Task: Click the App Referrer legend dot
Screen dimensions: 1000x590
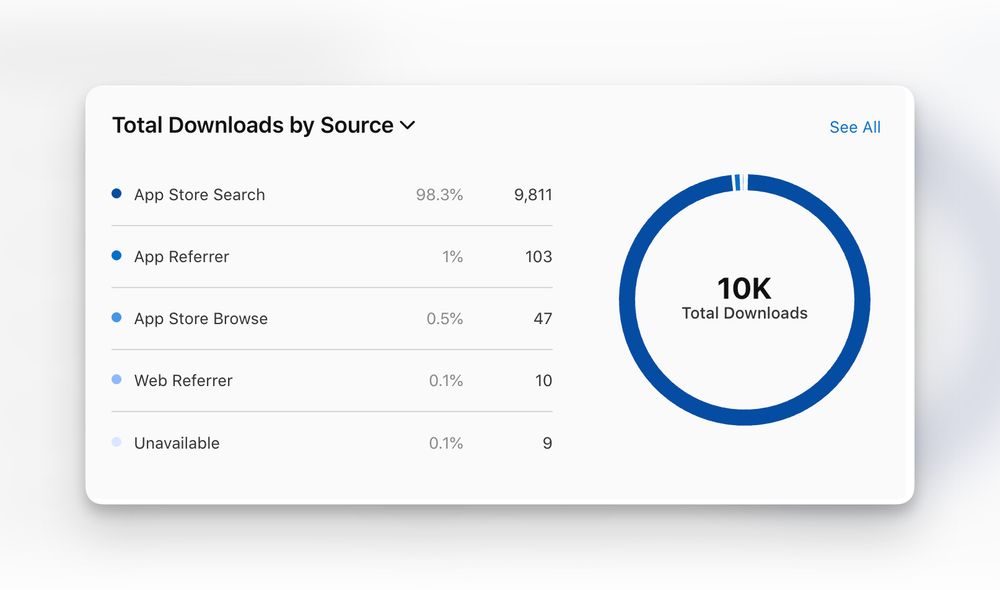Action: click(x=116, y=255)
